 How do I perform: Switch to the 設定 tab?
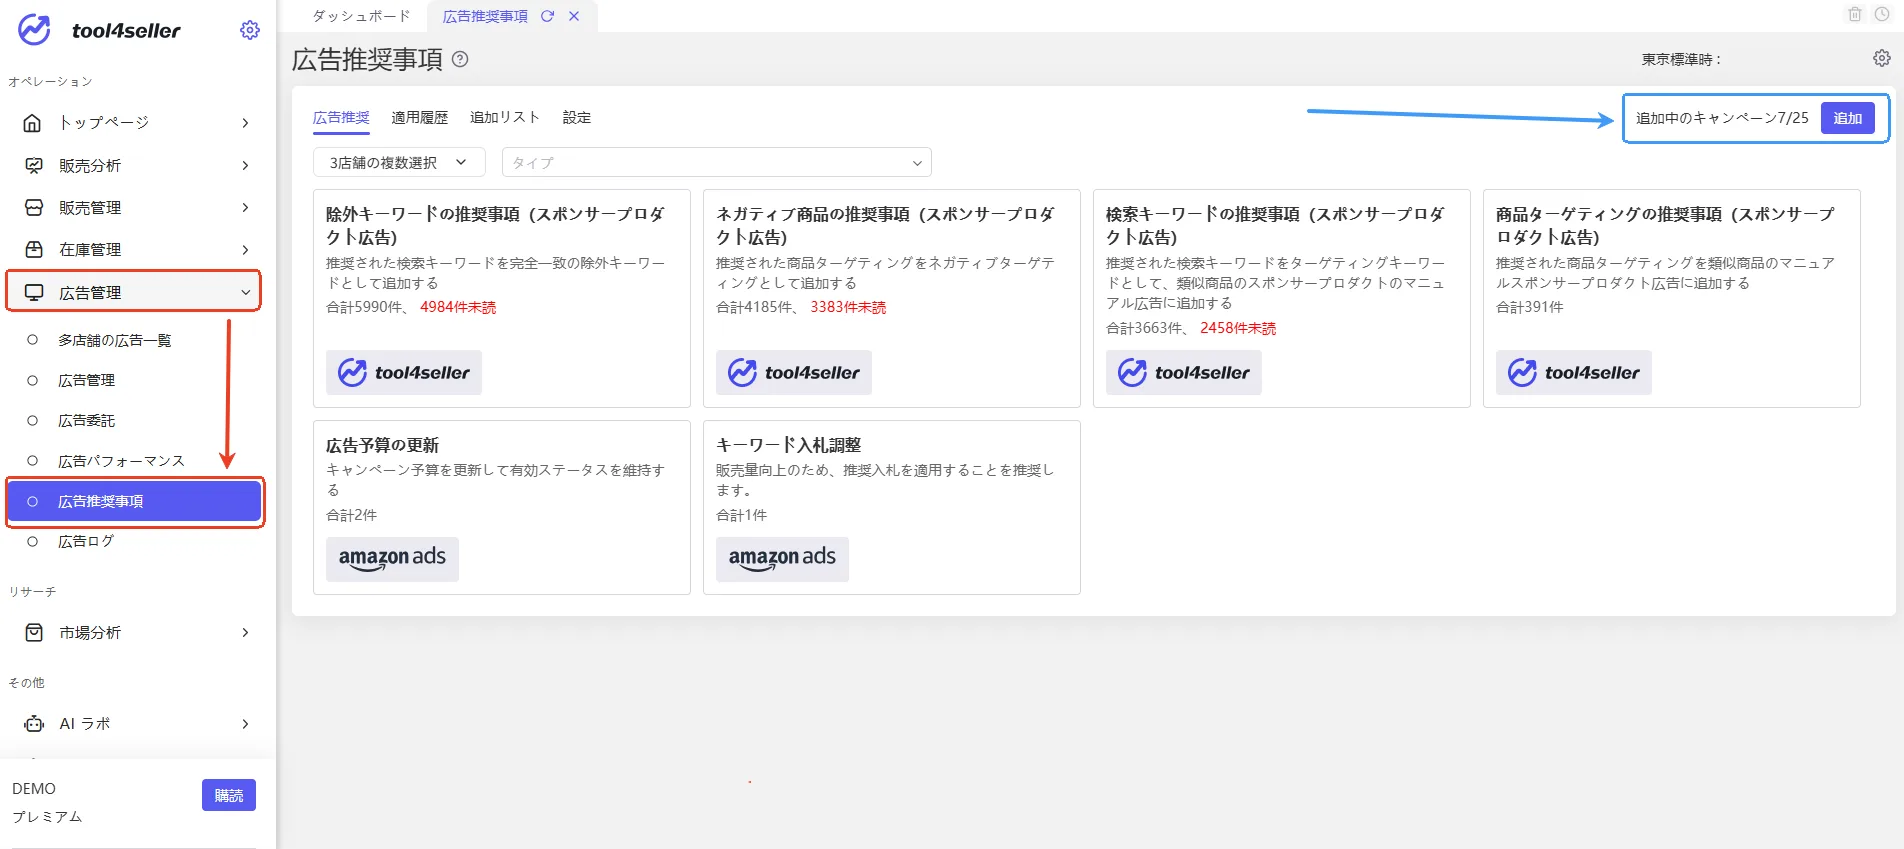click(x=577, y=118)
